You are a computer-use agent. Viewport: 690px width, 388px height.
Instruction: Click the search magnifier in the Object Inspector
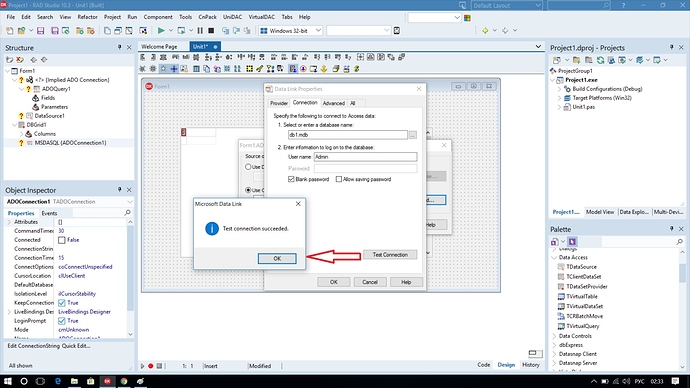(128, 212)
